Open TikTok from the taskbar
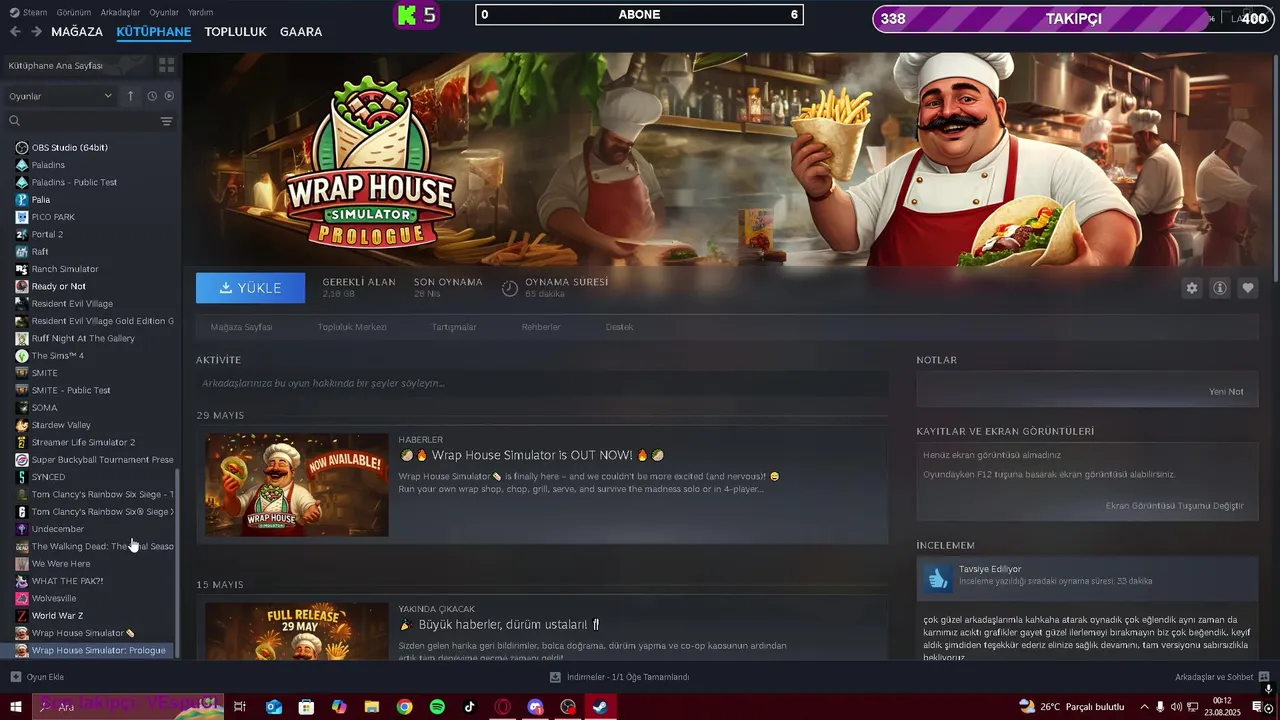The image size is (1280, 720). (469, 707)
